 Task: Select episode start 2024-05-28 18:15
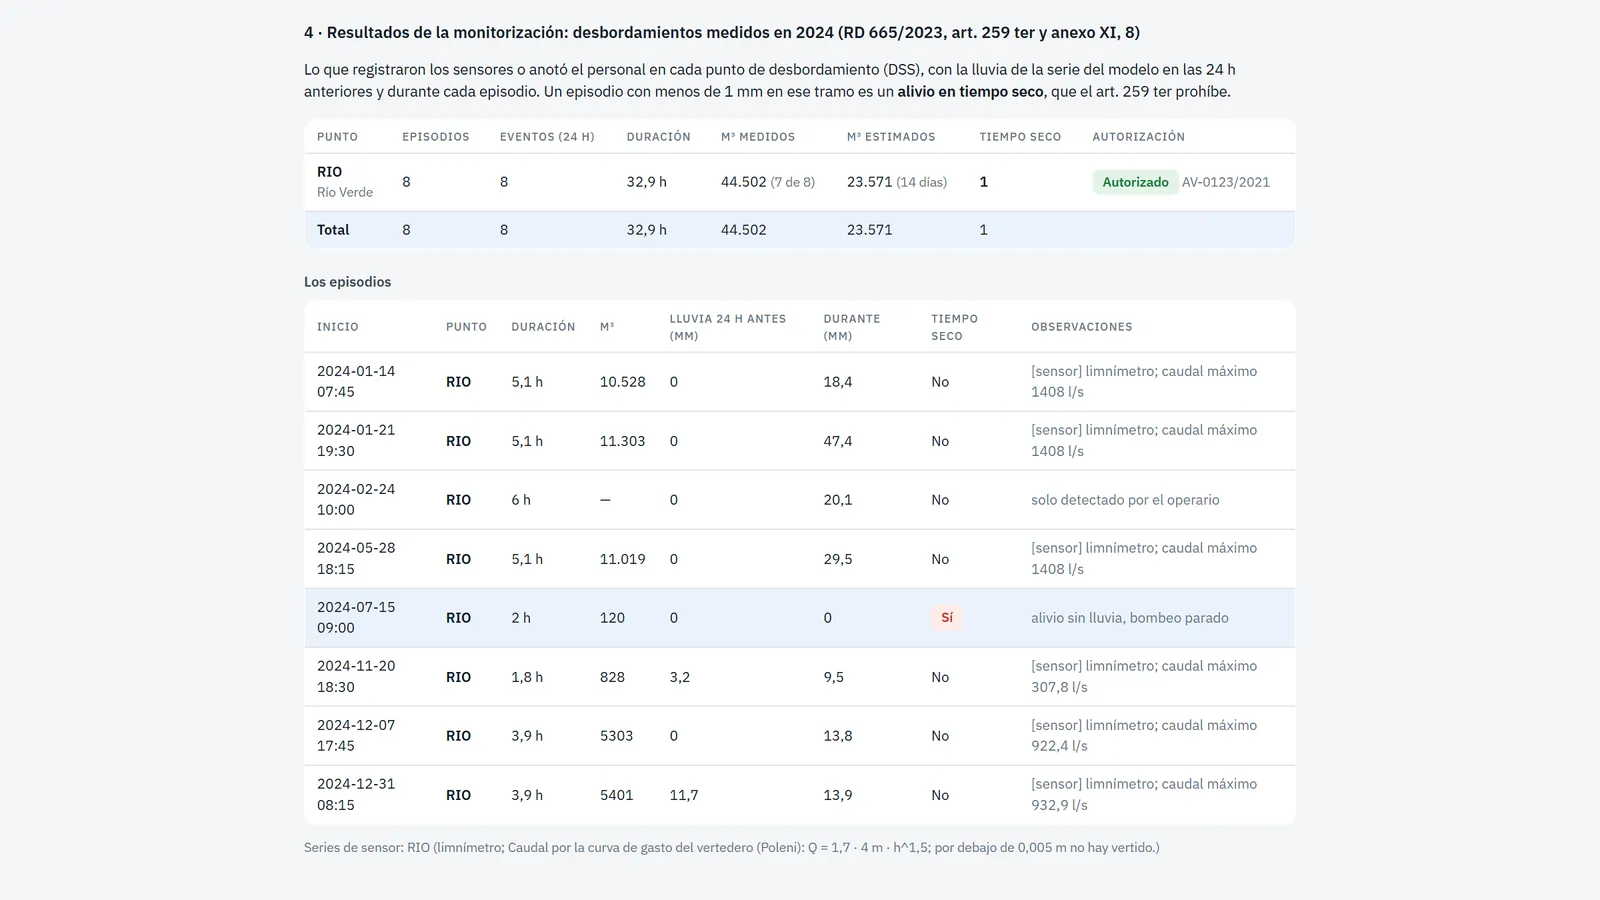(356, 558)
